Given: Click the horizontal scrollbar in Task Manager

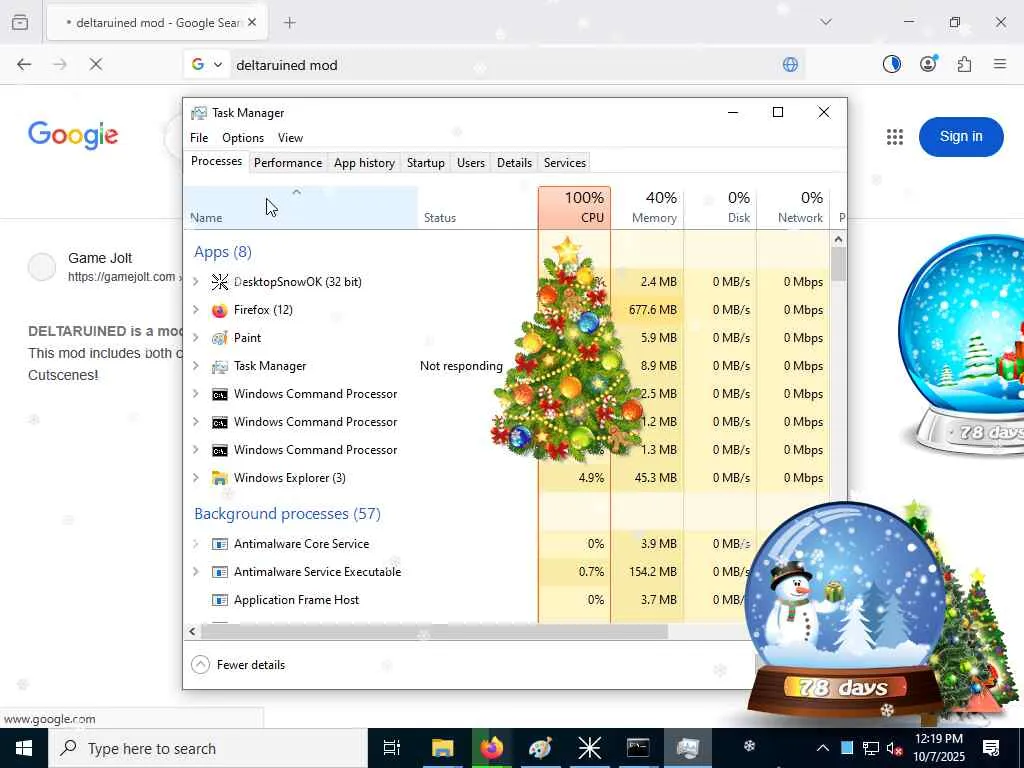Looking at the screenshot, I should pyautogui.click(x=434, y=632).
